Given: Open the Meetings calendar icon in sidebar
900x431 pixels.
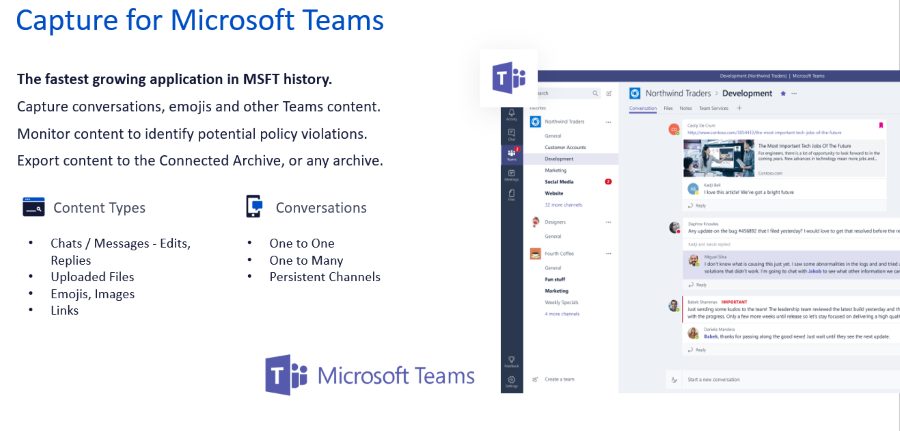Looking at the screenshot, I should 511,172.
